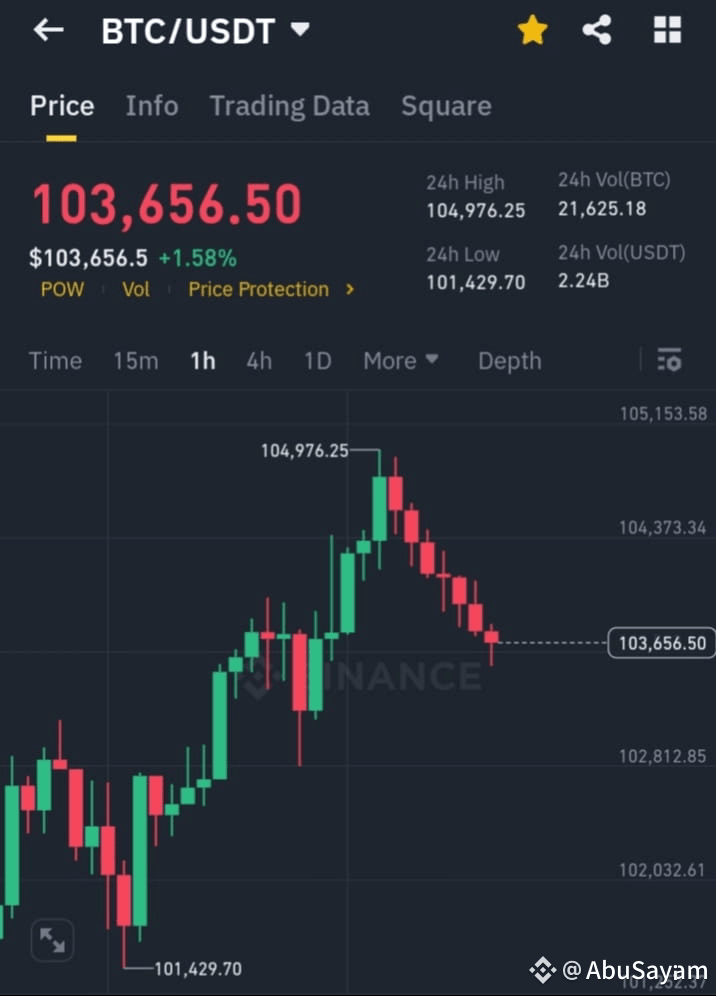This screenshot has width=716, height=996.
Task: Tap the star to favorite BTC/USDT
Action: pos(532,30)
